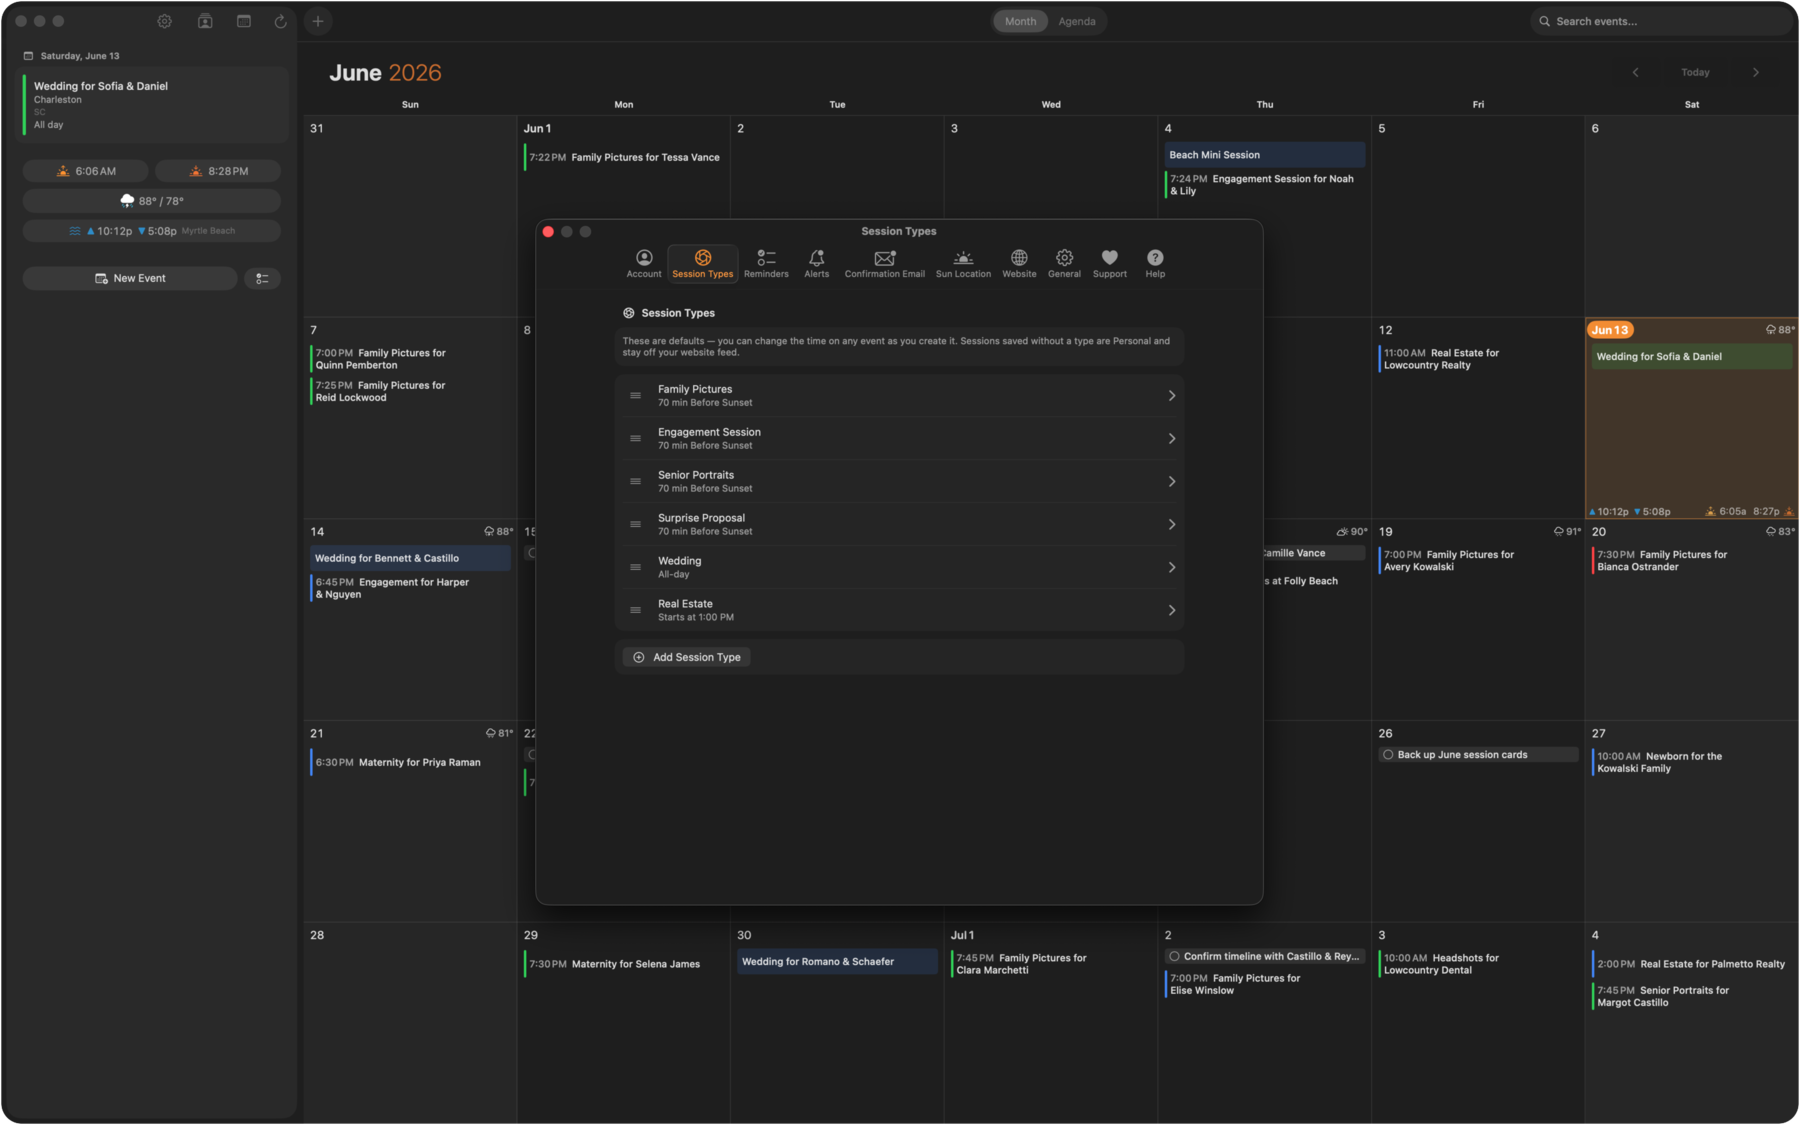Open Wedding for Sofia & Daniel on Jun 13
This screenshot has height=1125, width=1800.
[1692, 357]
